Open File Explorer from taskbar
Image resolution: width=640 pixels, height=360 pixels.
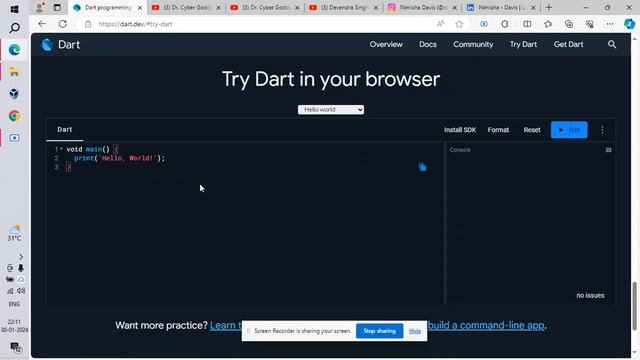coord(14,72)
